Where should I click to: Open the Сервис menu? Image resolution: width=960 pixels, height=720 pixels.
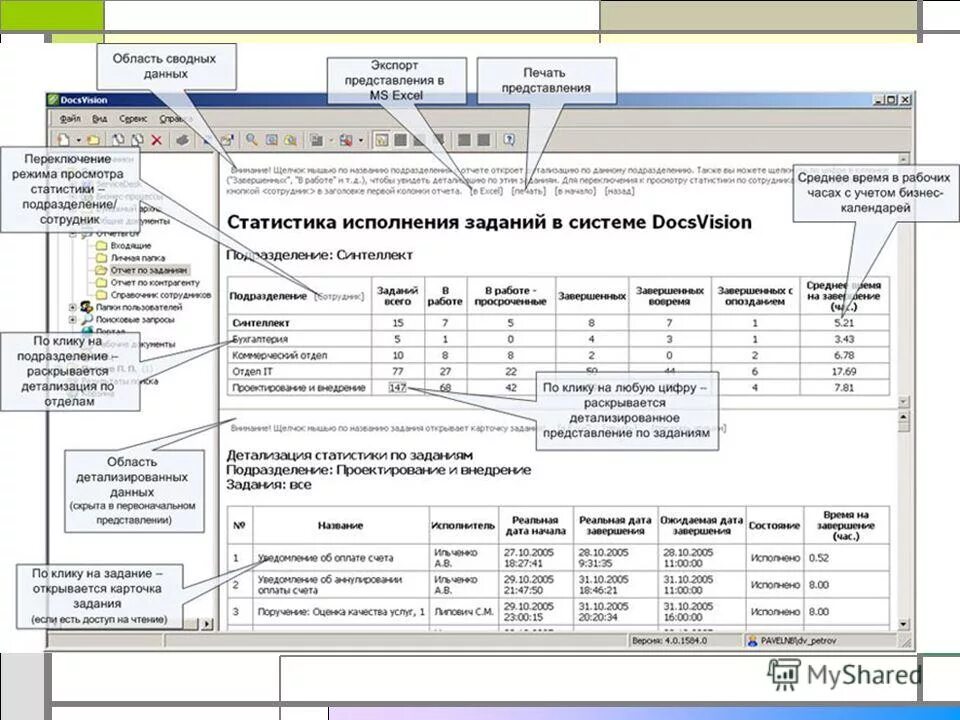133,118
